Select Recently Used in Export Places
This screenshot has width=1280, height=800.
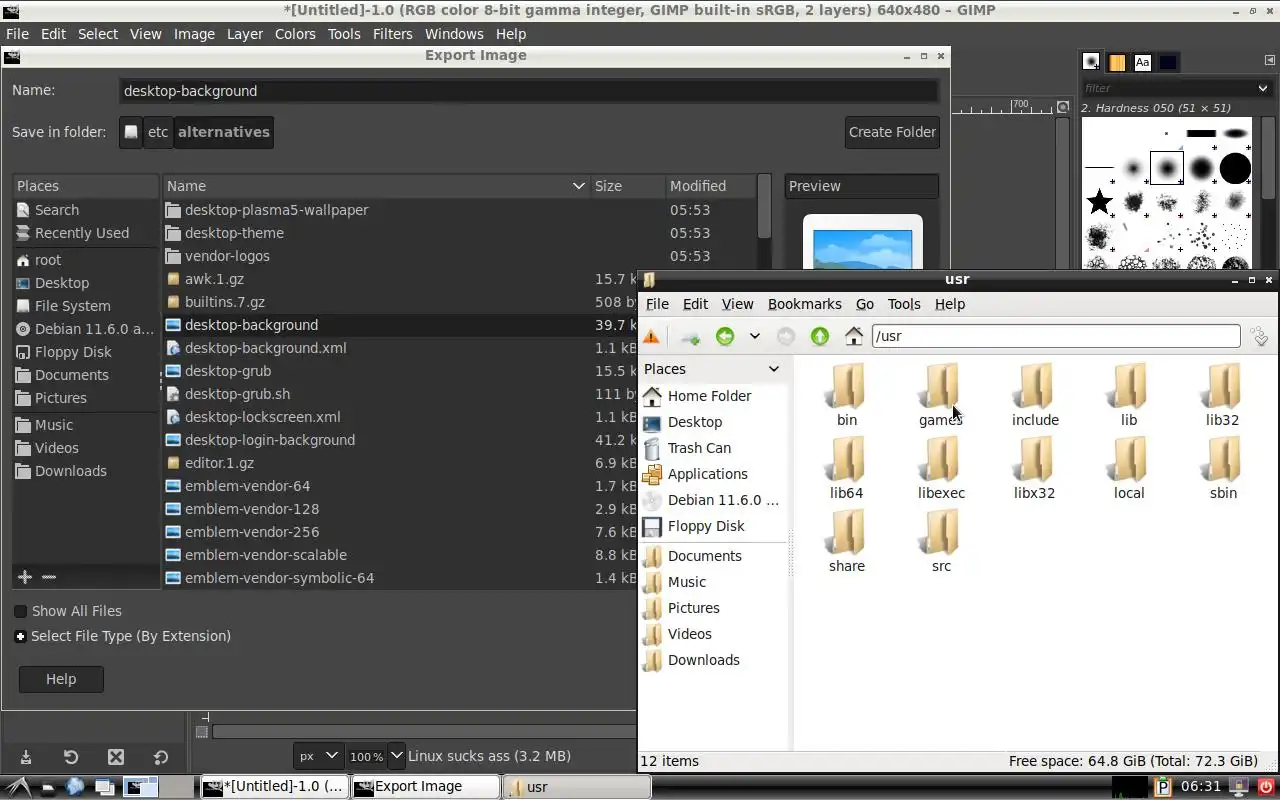coord(82,233)
